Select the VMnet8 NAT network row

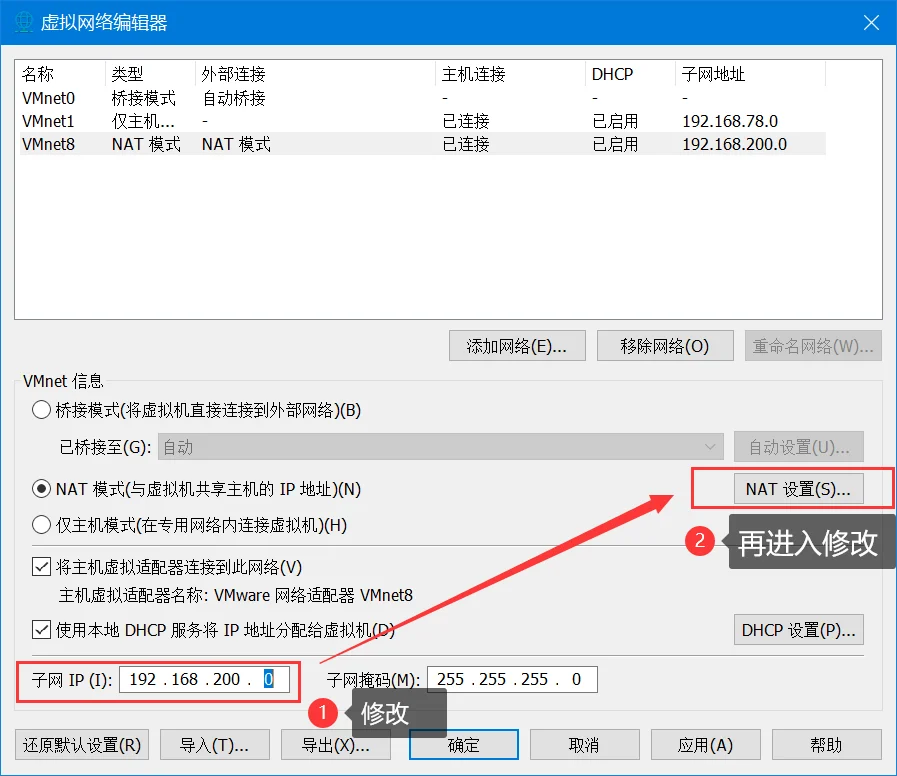(49, 144)
